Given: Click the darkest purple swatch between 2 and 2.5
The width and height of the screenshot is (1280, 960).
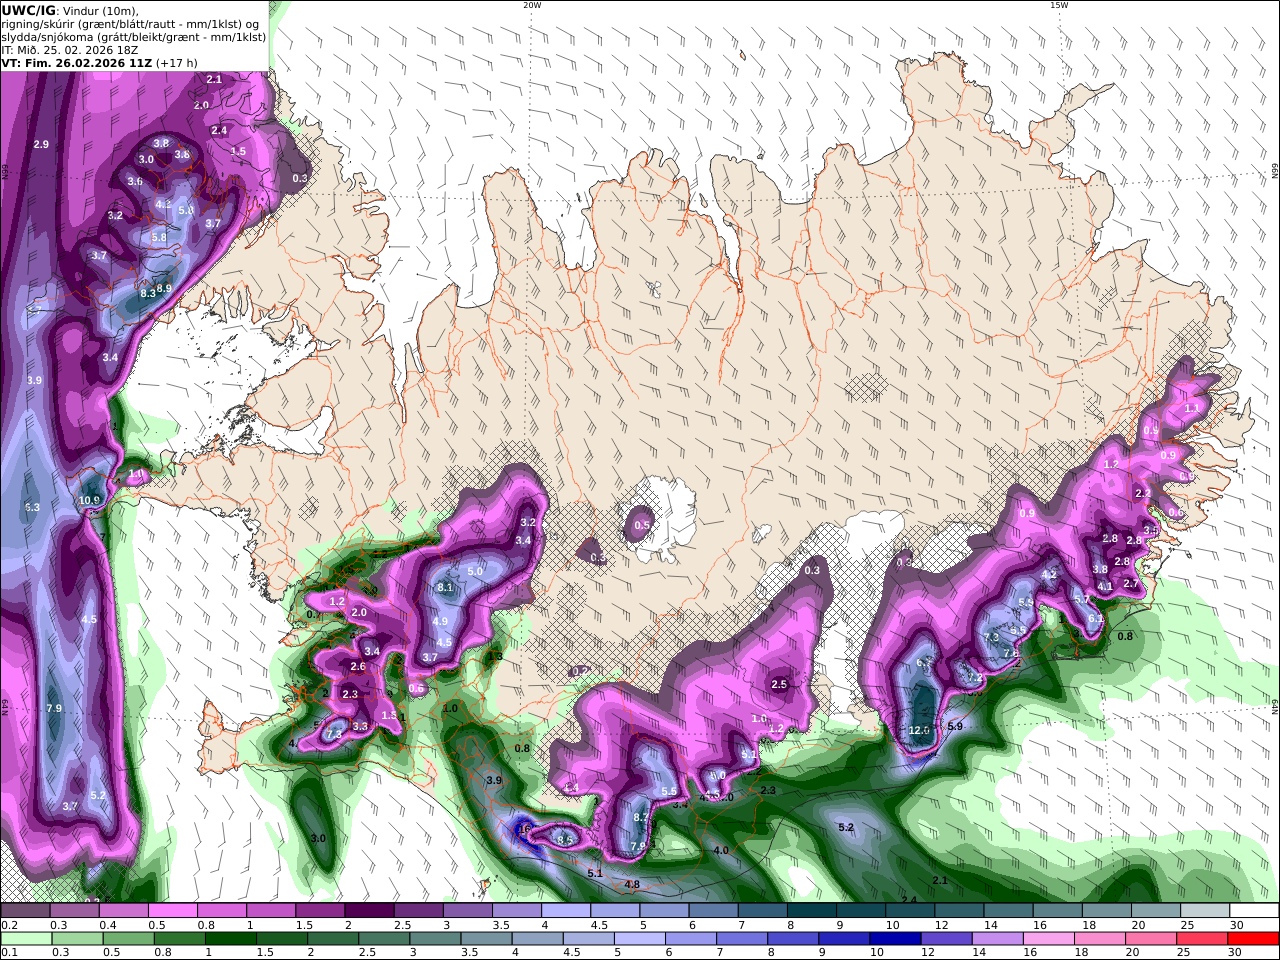Looking at the screenshot, I should click(369, 911).
